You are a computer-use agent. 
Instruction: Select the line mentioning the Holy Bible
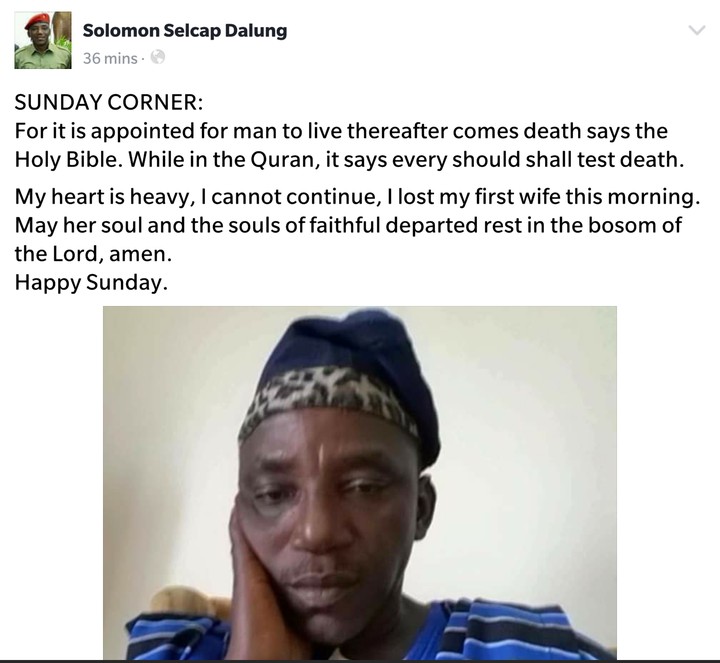pos(349,159)
